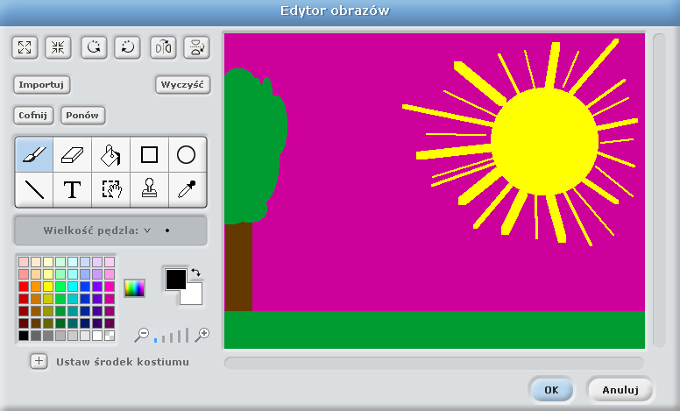Click the yellow sun on canvas
Image resolution: width=680 pixels, height=411 pixels.
tap(545, 141)
